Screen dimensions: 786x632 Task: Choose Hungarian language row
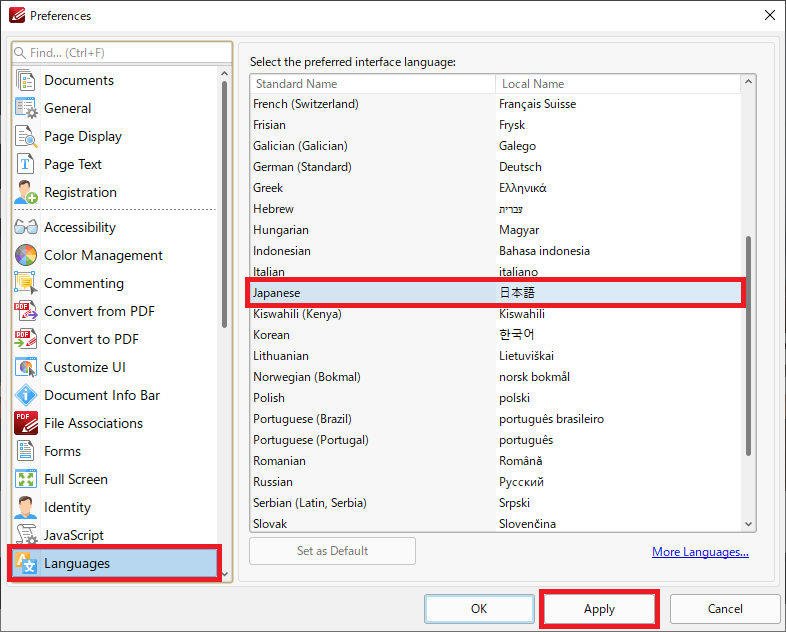tap(495, 230)
